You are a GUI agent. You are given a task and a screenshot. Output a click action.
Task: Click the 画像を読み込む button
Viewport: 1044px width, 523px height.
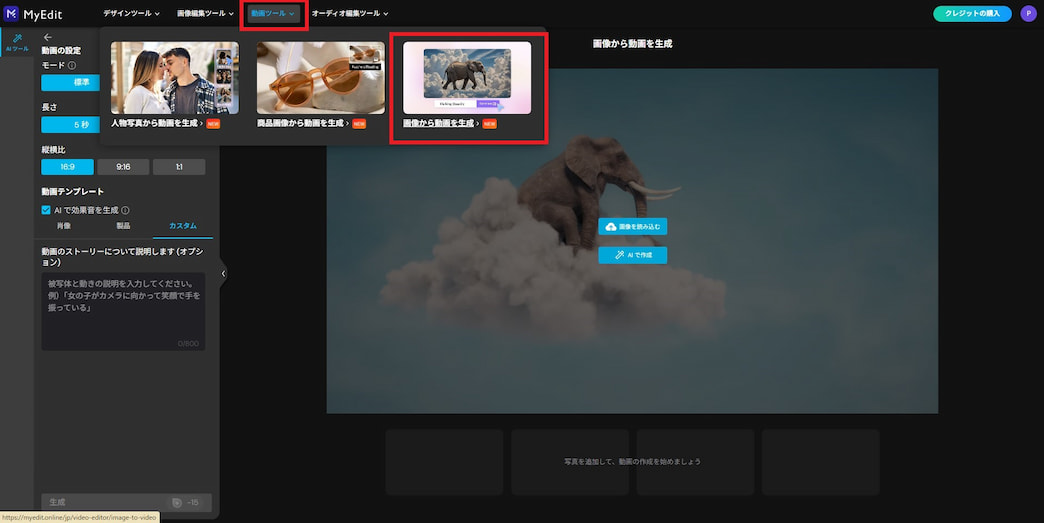tap(633, 227)
